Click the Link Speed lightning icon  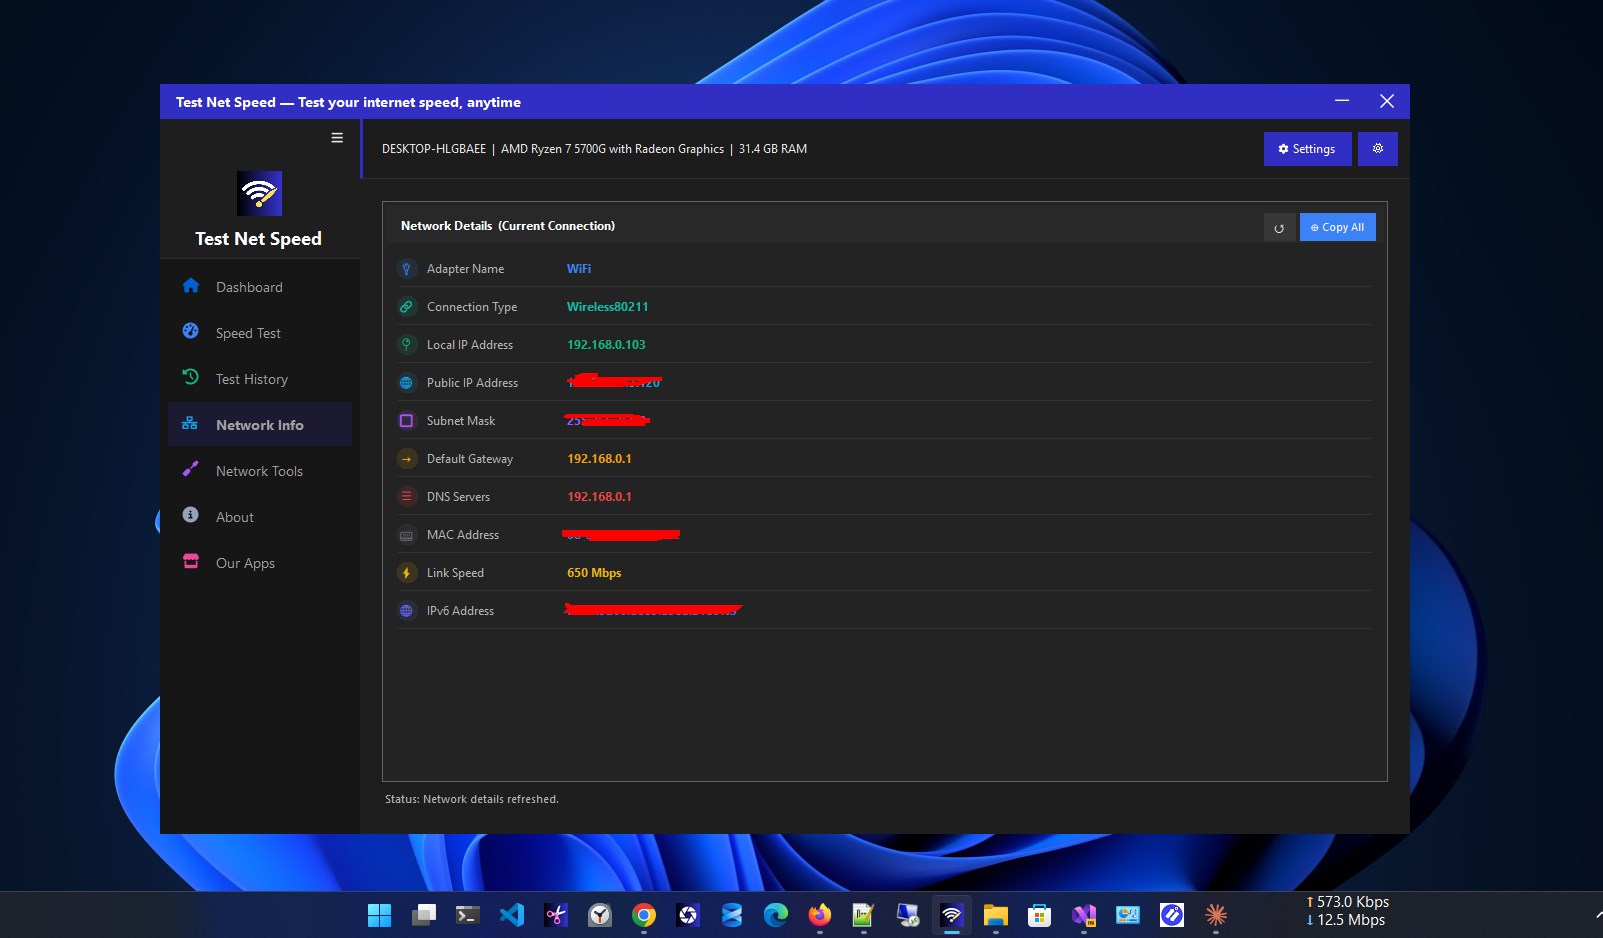(x=406, y=573)
